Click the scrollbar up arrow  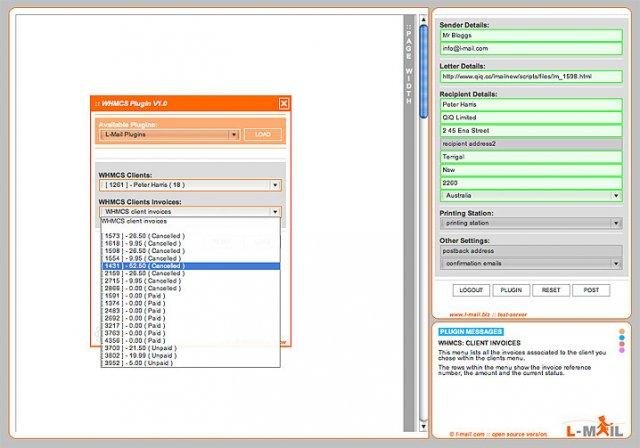[x=424, y=20]
